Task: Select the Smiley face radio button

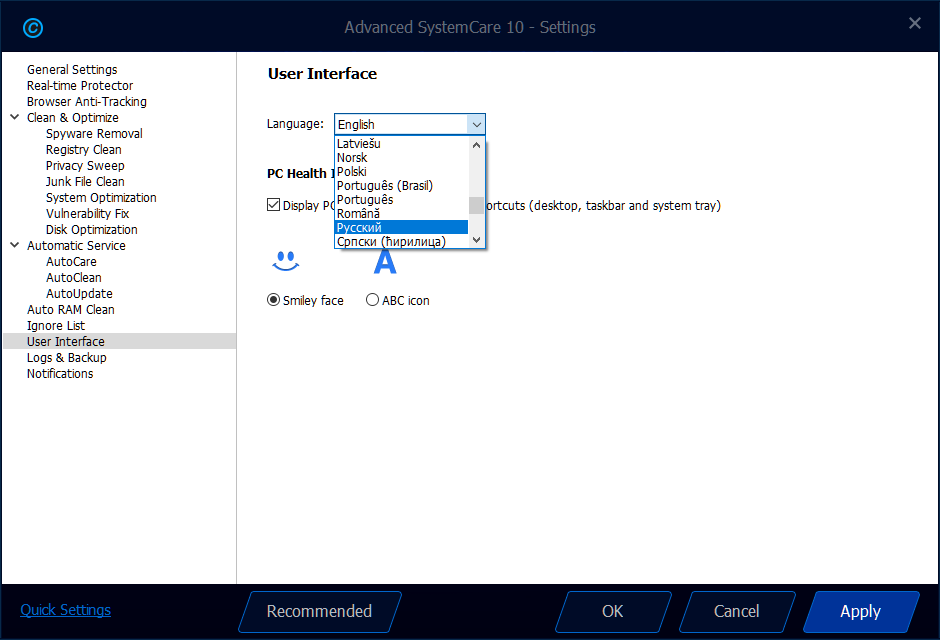Action: [x=274, y=300]
